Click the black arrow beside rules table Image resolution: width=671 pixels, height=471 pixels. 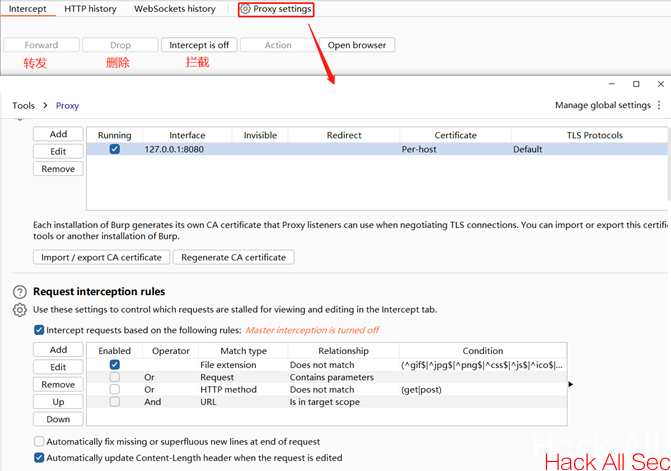571,384
